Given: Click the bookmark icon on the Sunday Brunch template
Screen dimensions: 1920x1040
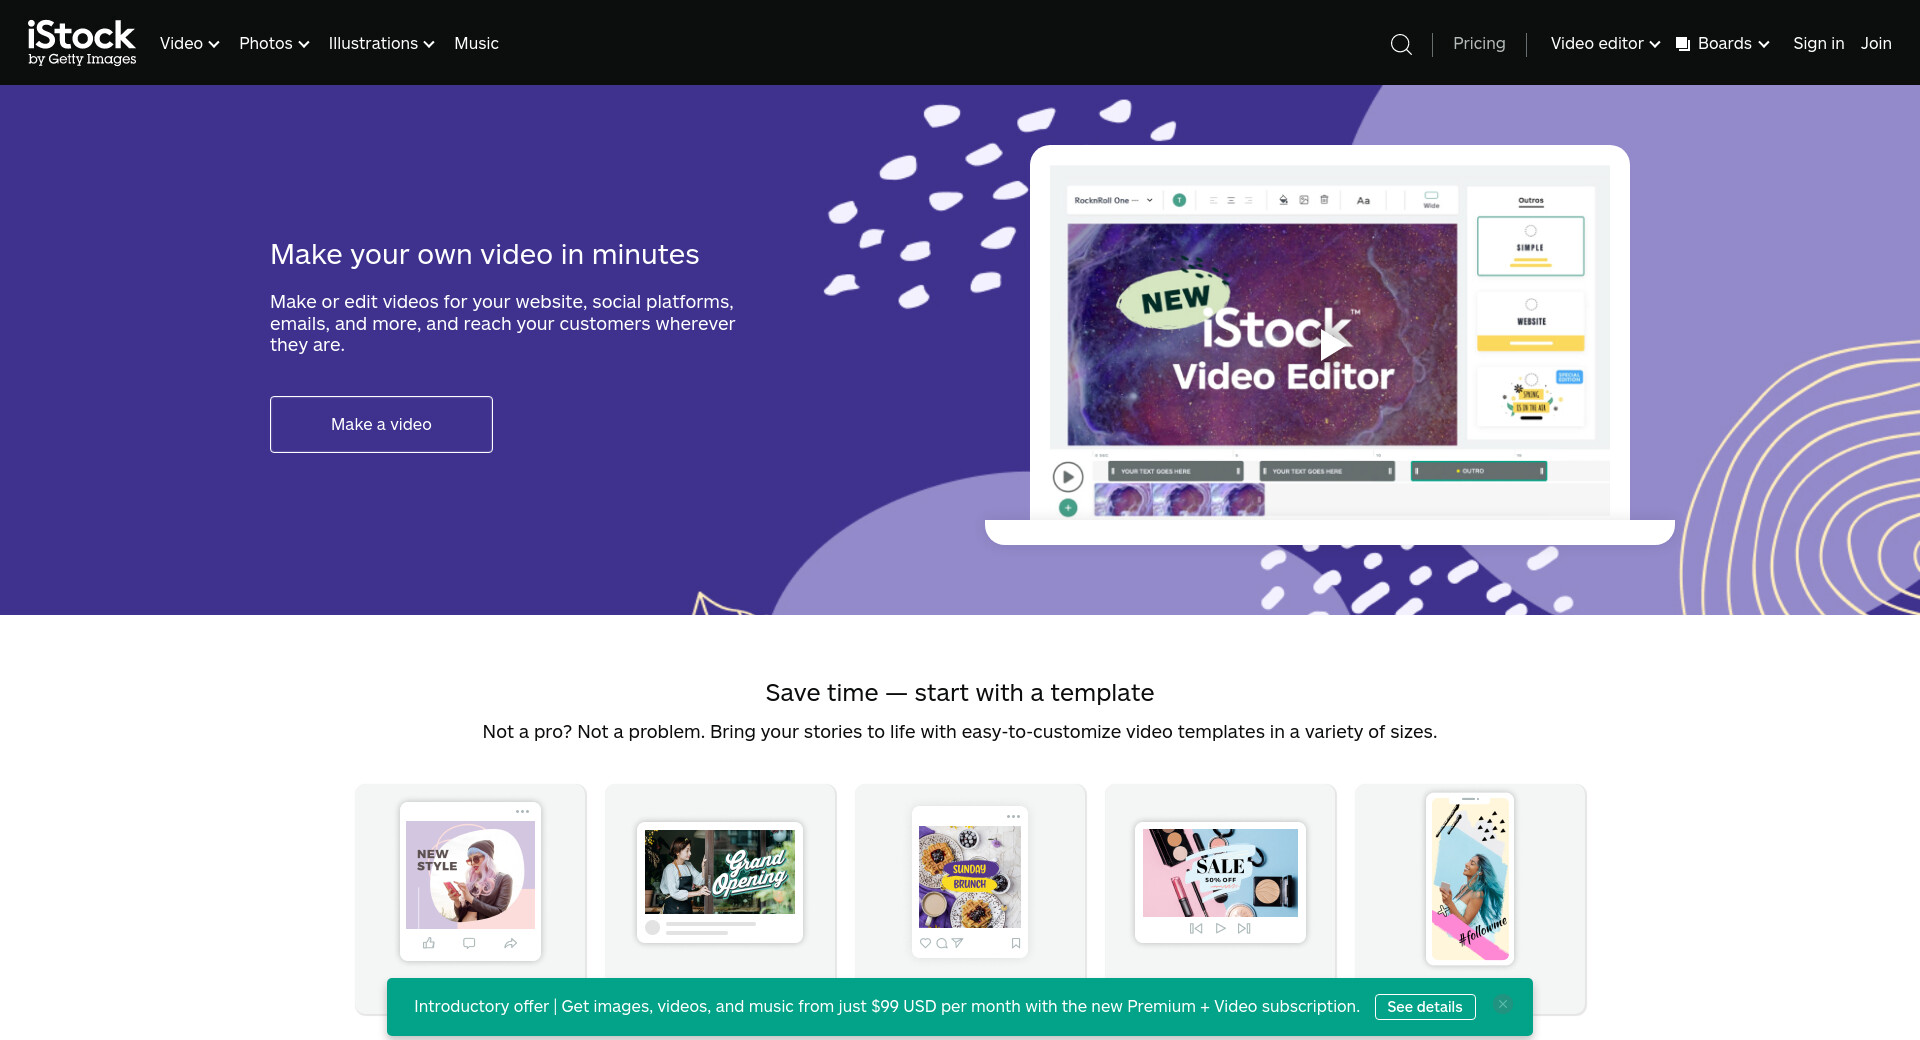Looking at the screenshot, I should 1016,943.
